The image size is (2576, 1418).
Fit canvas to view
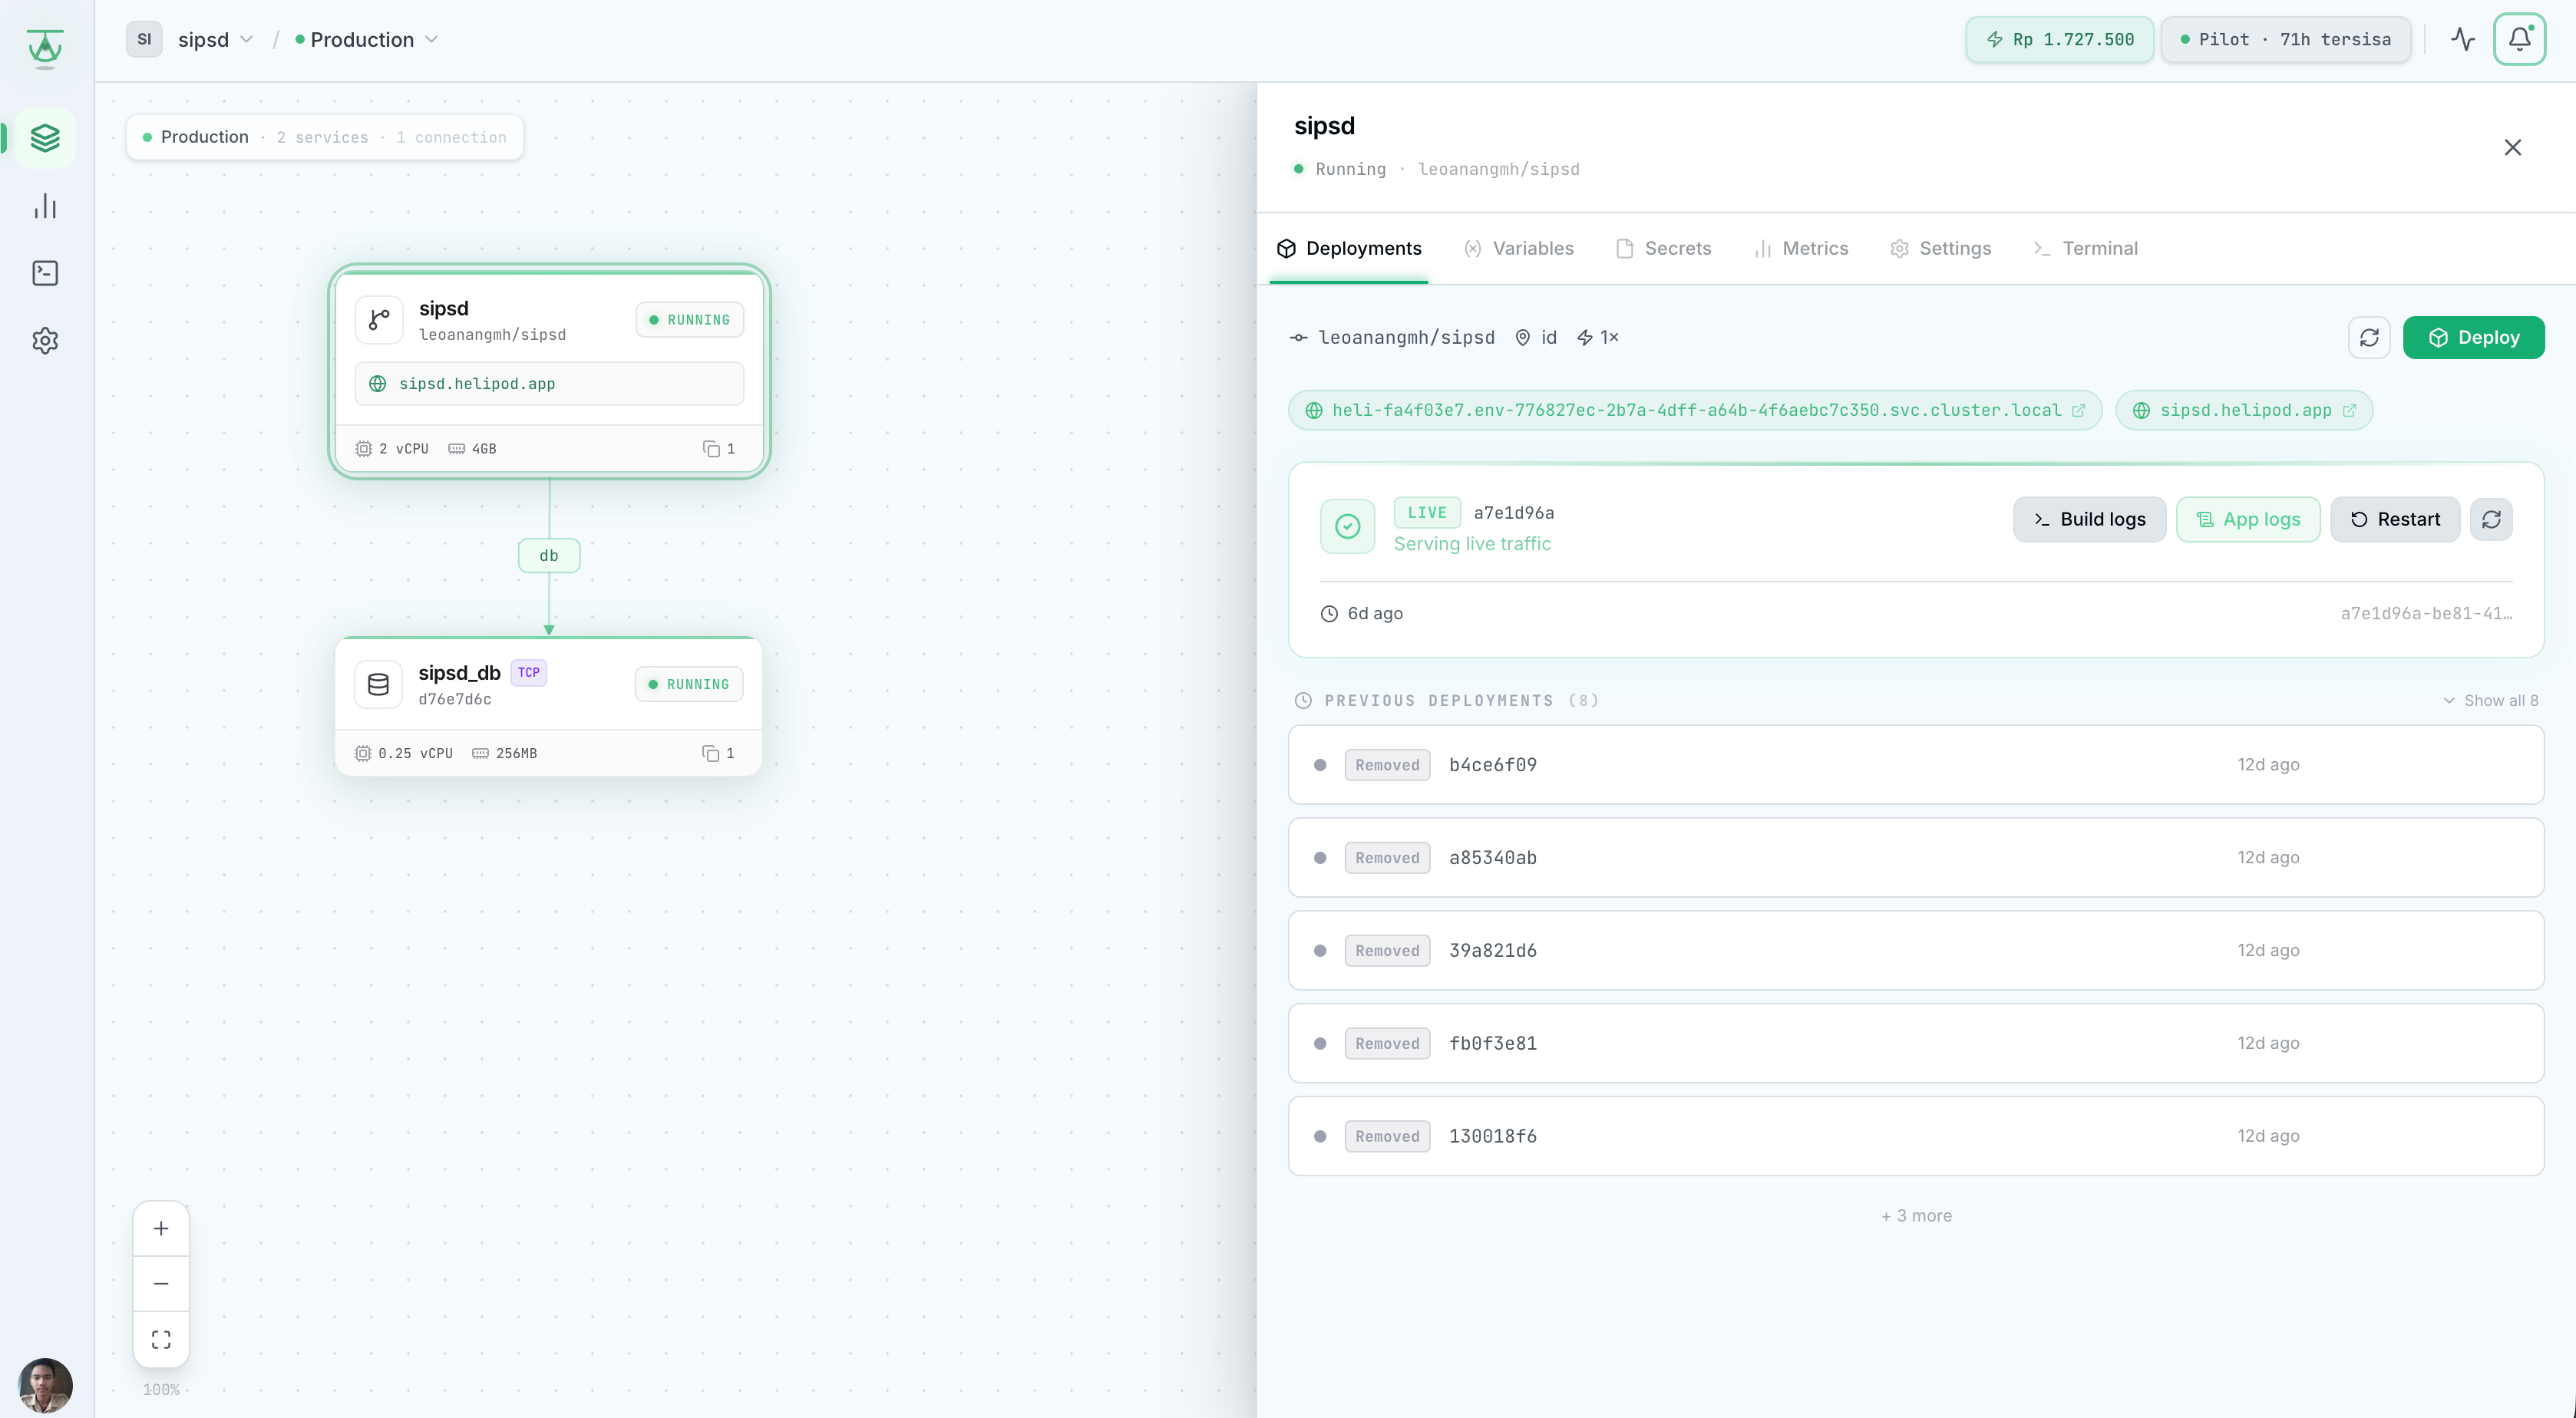(161, 1339)
